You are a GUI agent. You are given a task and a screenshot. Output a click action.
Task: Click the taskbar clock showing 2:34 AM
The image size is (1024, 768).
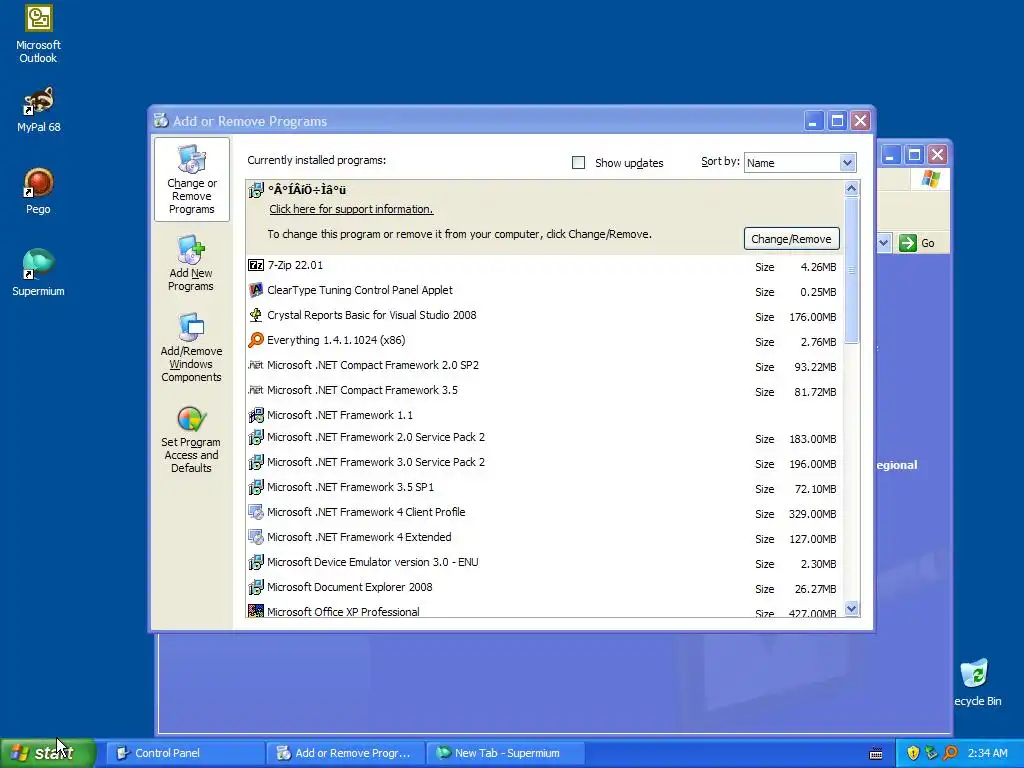click(987, 753)
